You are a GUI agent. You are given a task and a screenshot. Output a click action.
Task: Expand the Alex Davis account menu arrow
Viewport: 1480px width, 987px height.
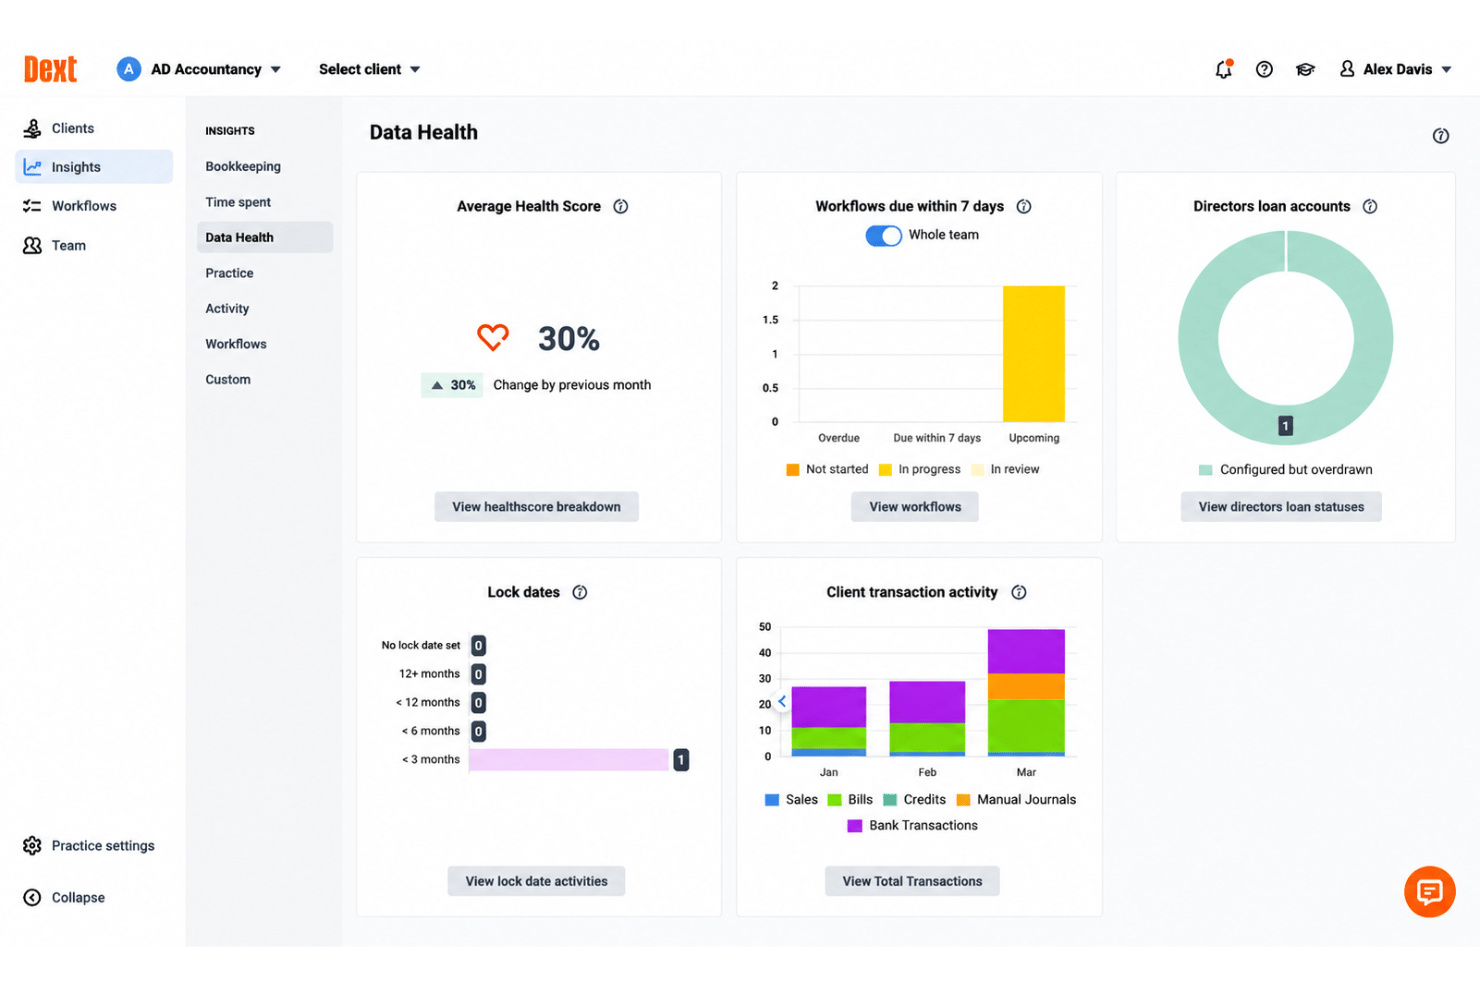(1446, 69)
